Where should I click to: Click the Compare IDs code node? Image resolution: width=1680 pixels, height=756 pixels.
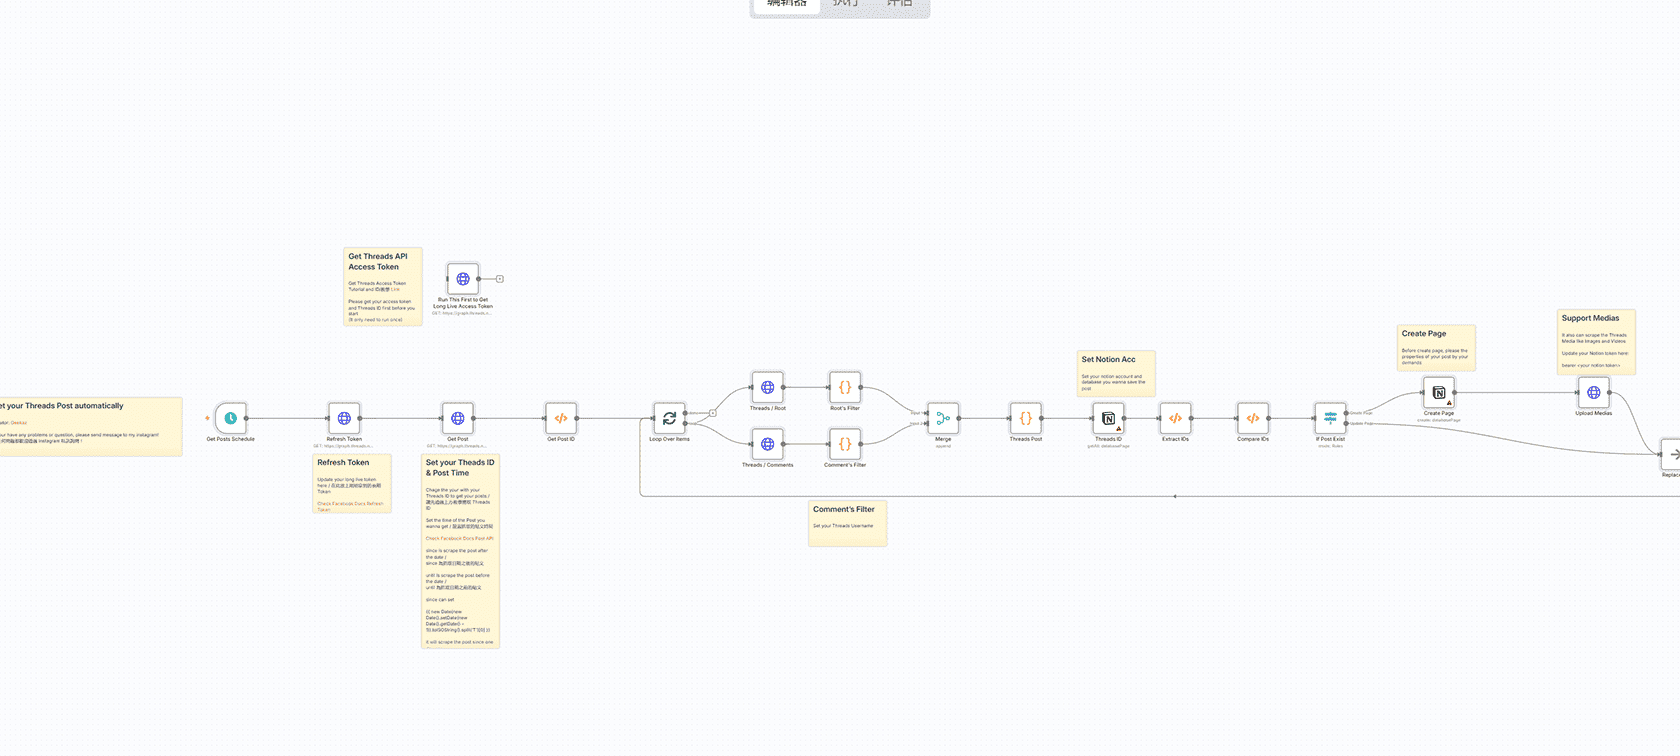tap(1252, 418)
